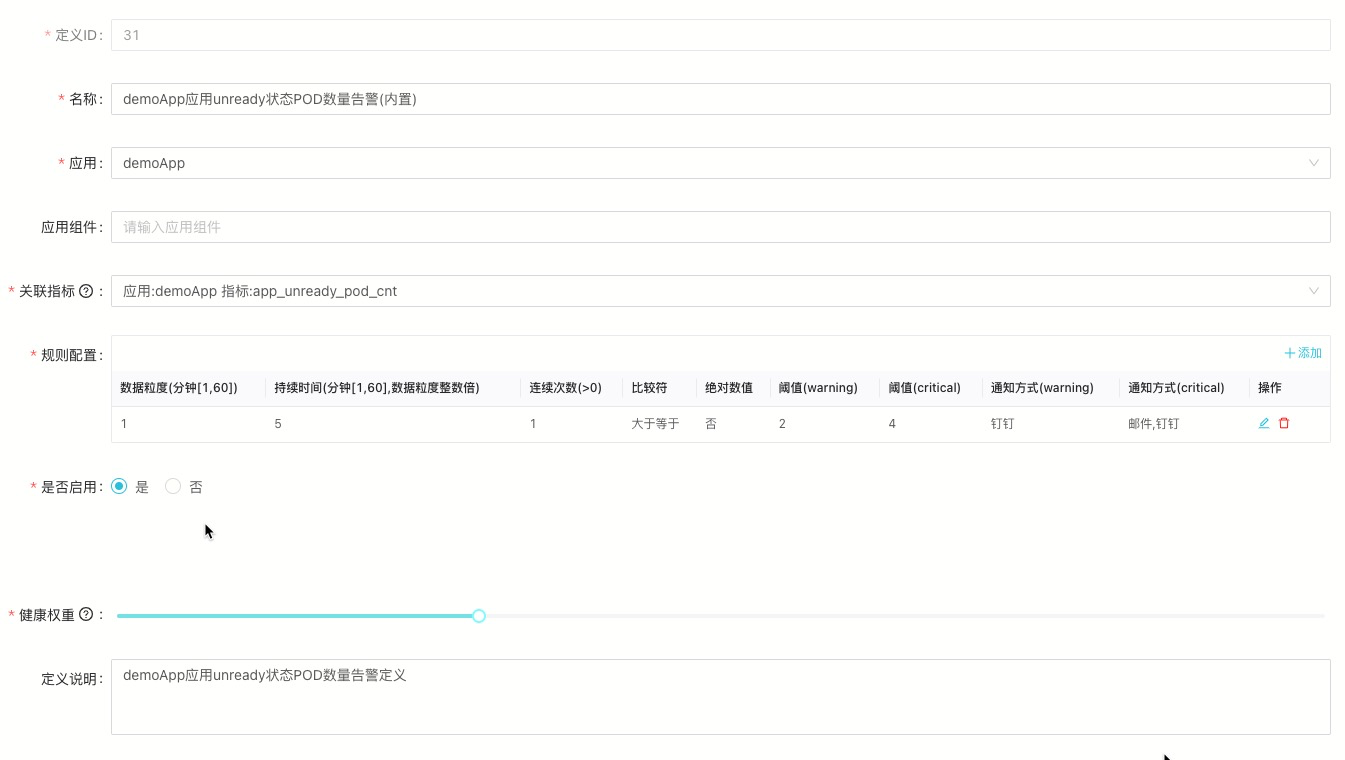Expand the 关联指标 dropdown arrow
Viewport: 1345px width, 760px height.
[1313, 291]
